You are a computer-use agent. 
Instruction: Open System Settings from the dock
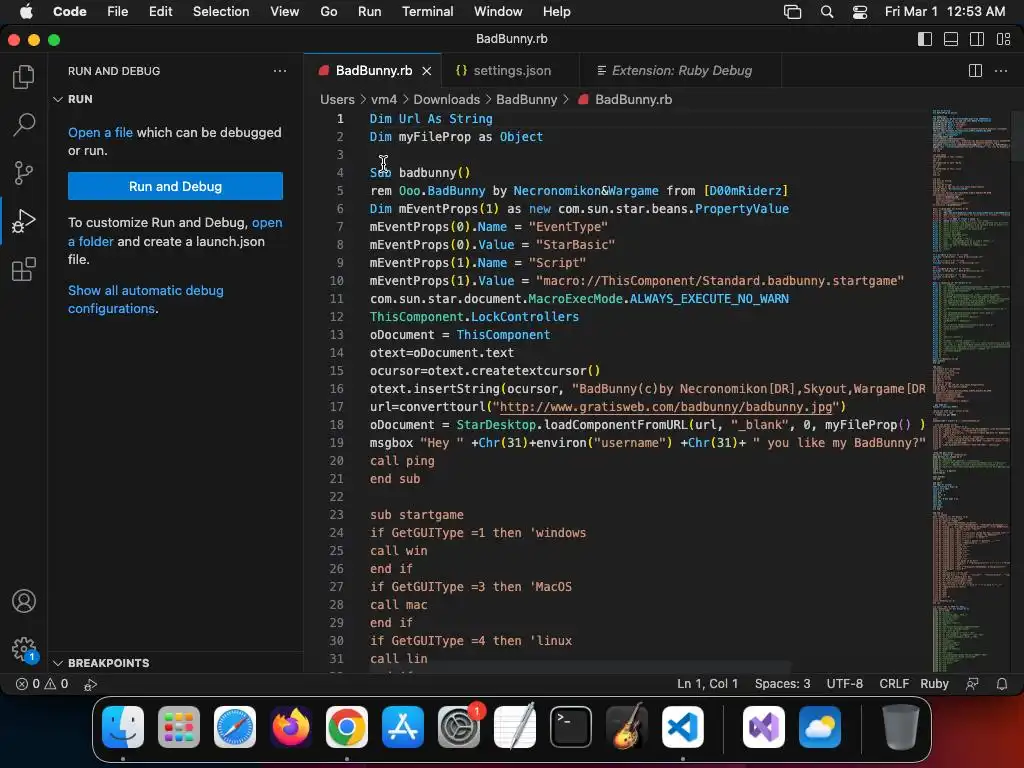click(x=458, y=726)
